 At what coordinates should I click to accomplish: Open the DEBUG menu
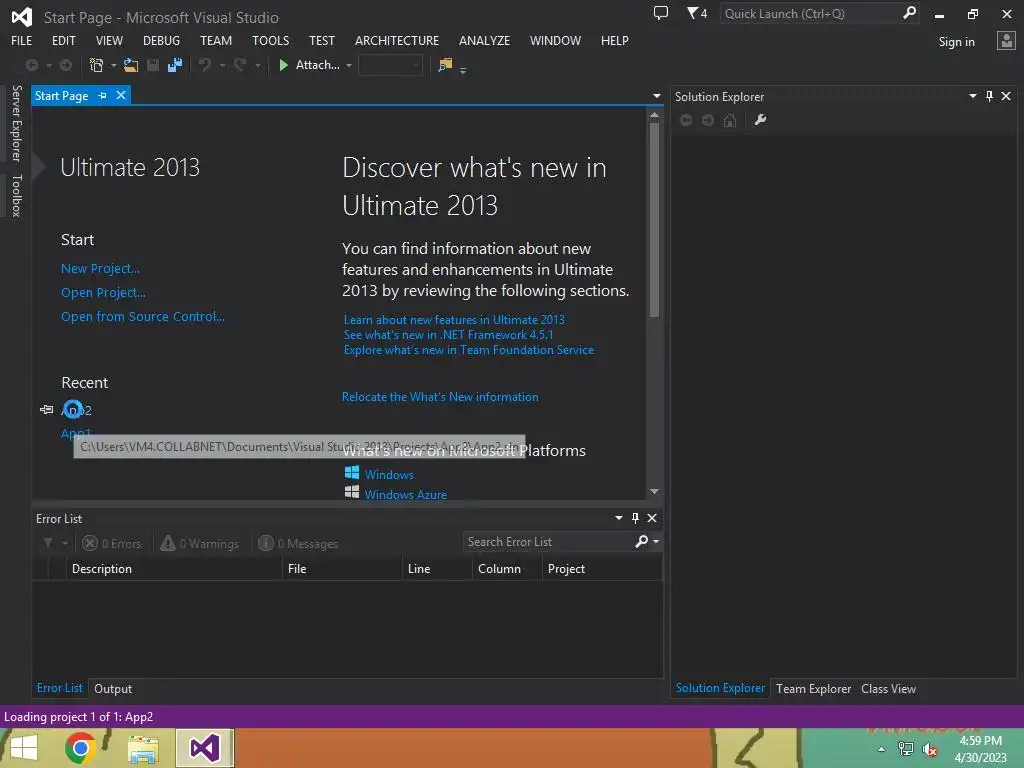tap(161, 40)
